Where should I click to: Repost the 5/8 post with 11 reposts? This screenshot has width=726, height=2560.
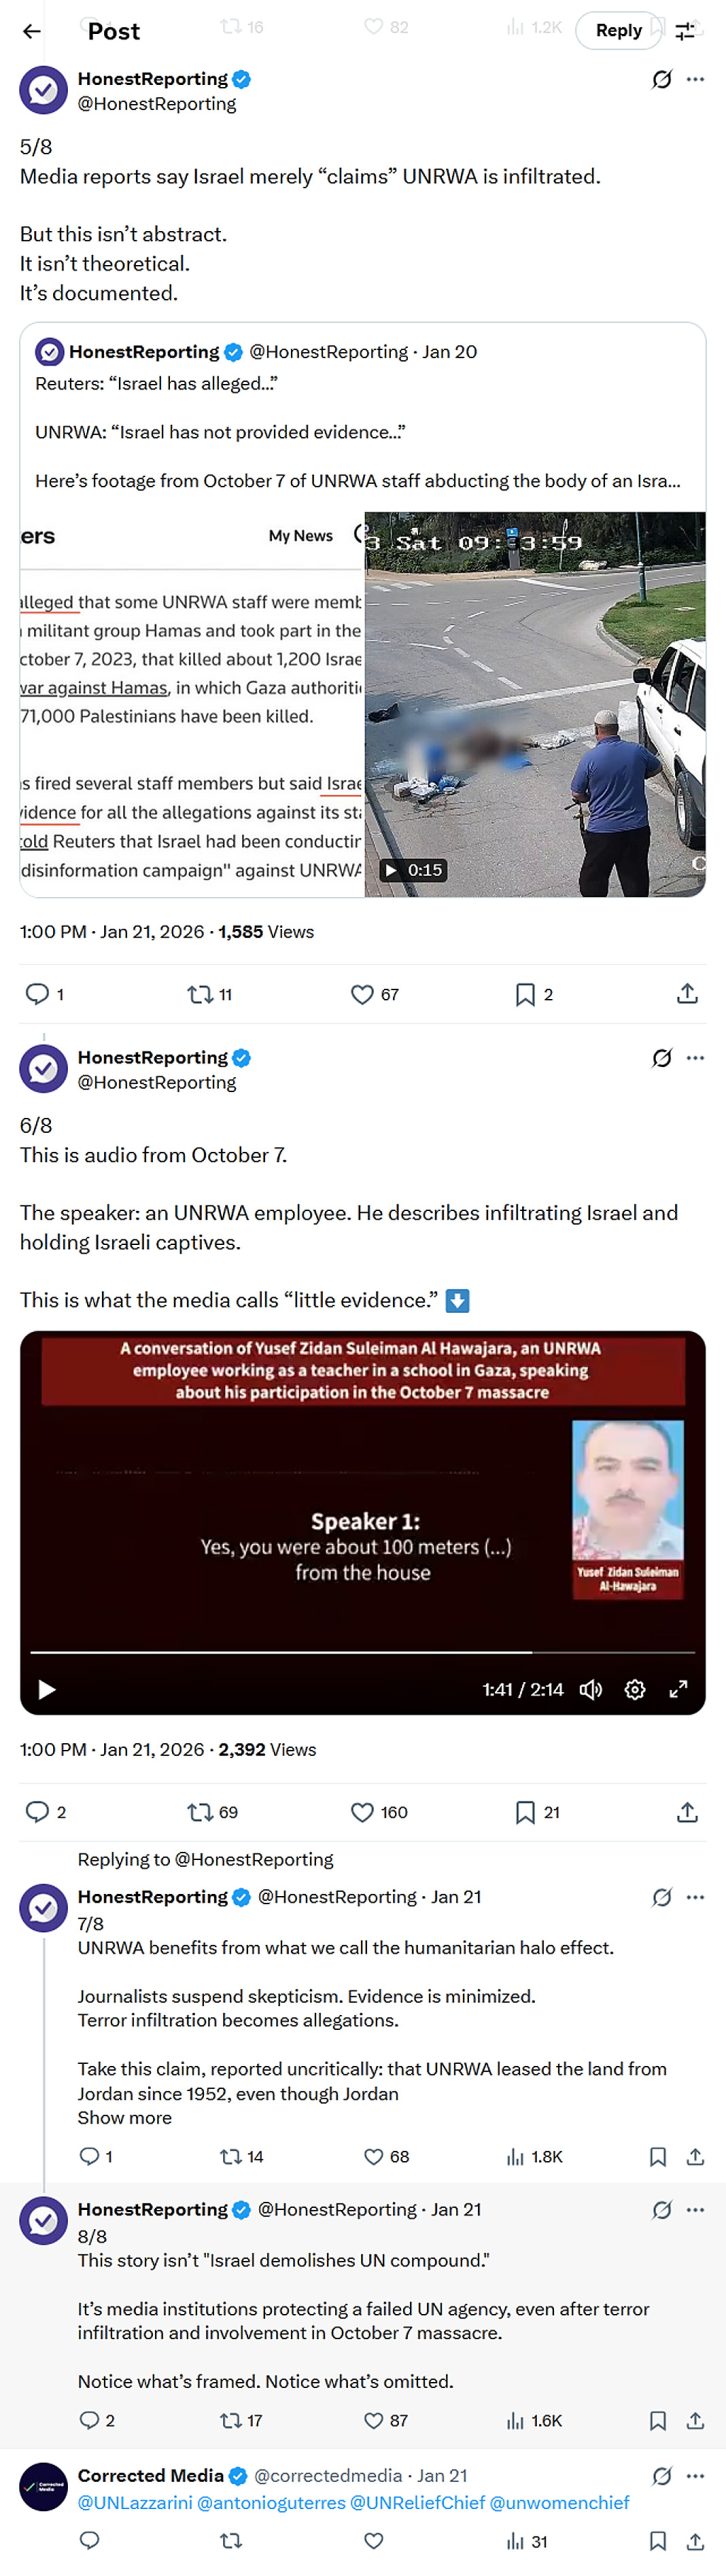click(199, 994)
